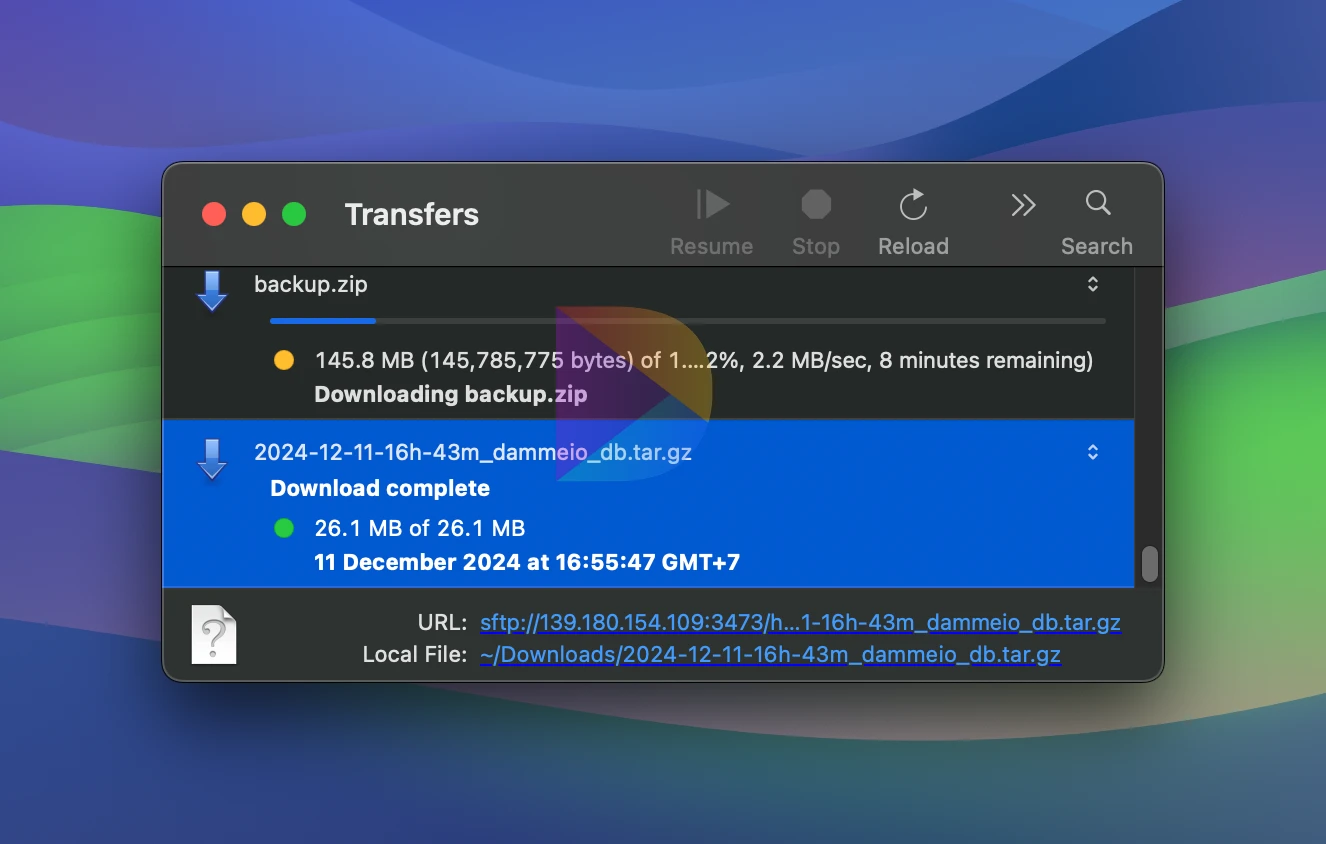1326x844 pixels.
Task: Open the Local File path link
Action: 770,655
